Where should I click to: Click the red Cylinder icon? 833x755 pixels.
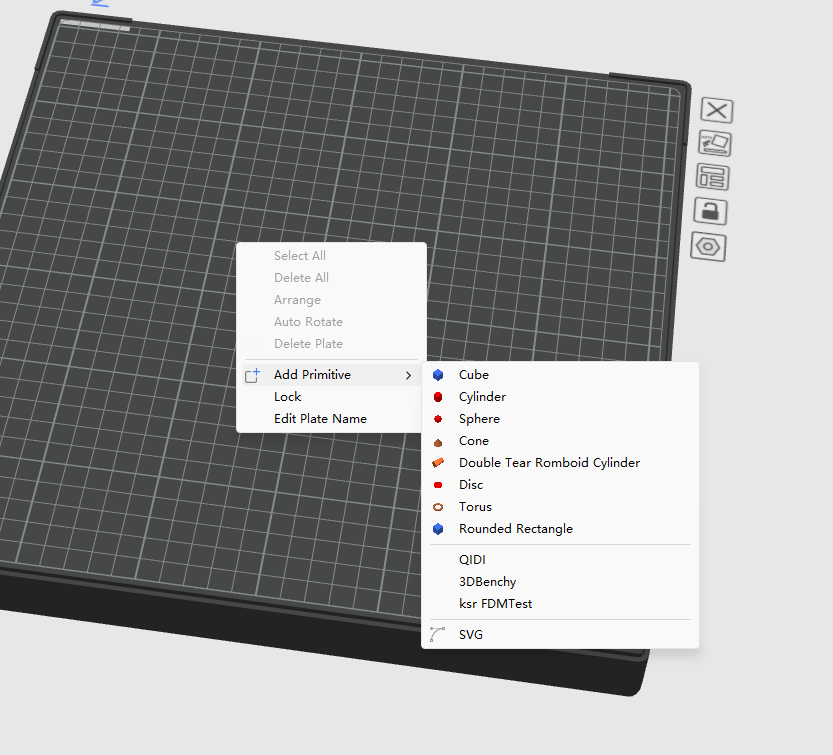[x=438, y=397]
